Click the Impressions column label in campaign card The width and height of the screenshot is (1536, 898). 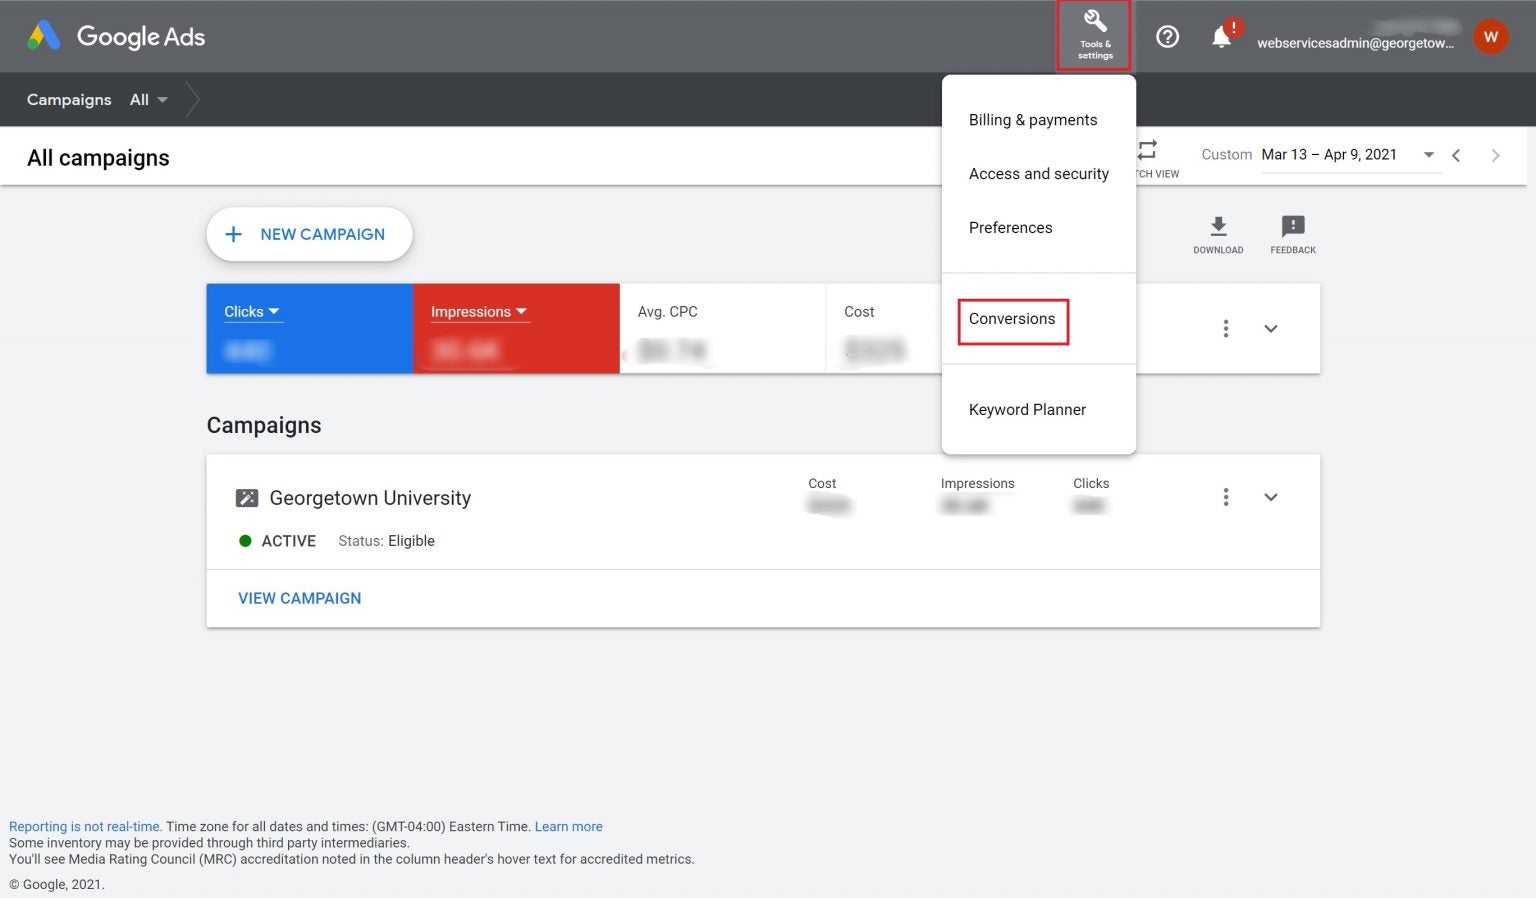(977, 484)
